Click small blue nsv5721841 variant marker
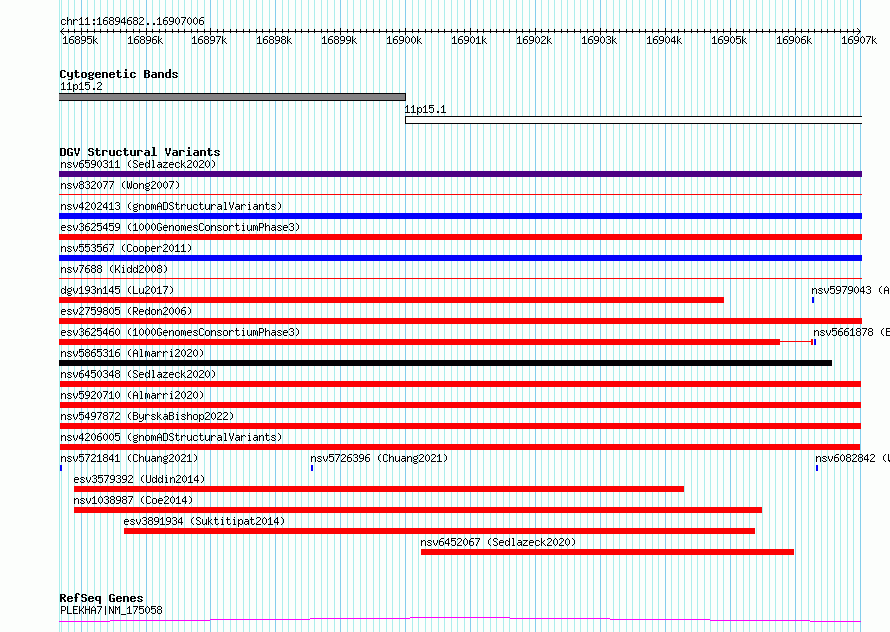Viewport: 890px width, 632px height. point(61,468)
